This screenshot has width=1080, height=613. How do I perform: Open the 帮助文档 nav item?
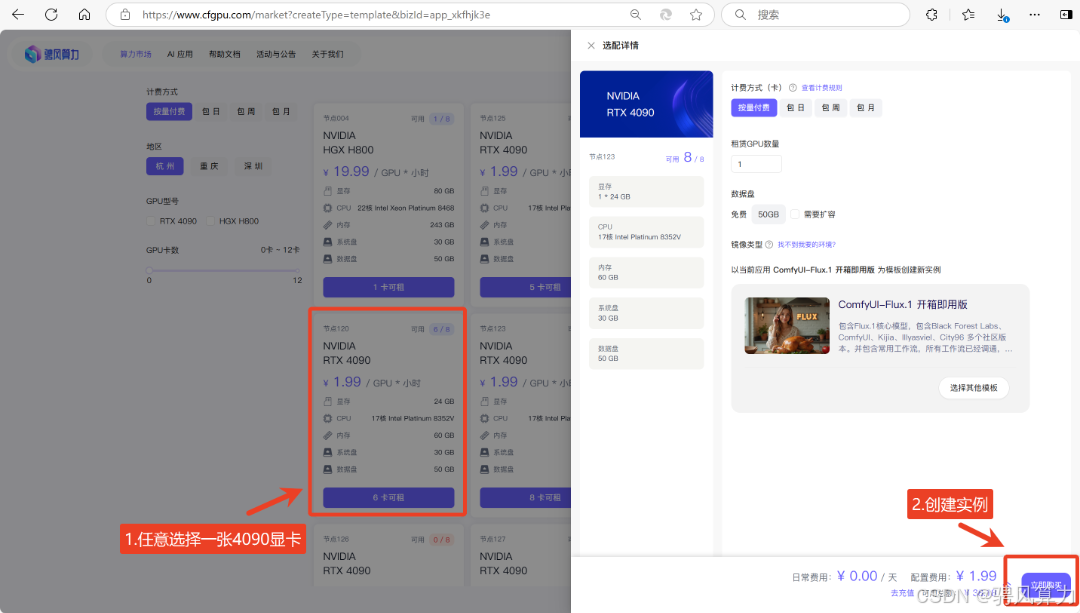tap(225, 54)
